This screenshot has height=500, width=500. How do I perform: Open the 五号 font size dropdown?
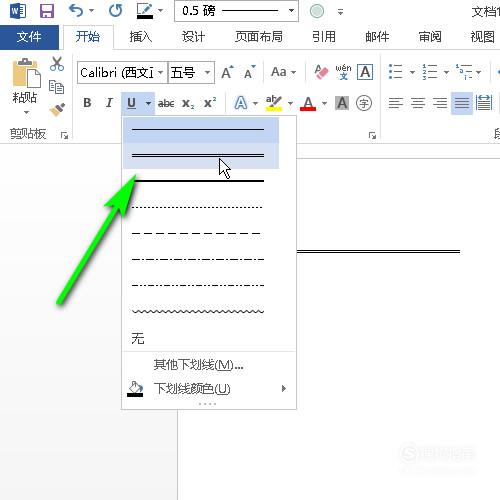(207, 72)
